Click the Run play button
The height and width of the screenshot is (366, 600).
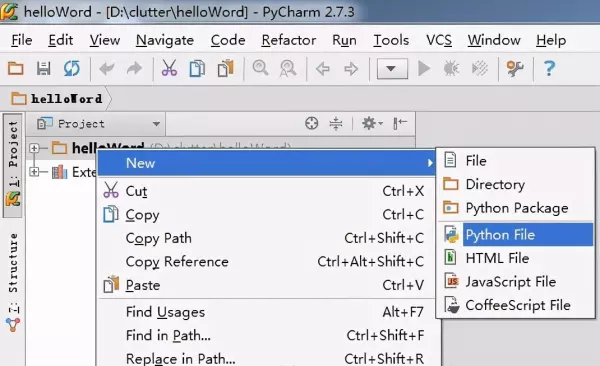[x=424, y=69]
